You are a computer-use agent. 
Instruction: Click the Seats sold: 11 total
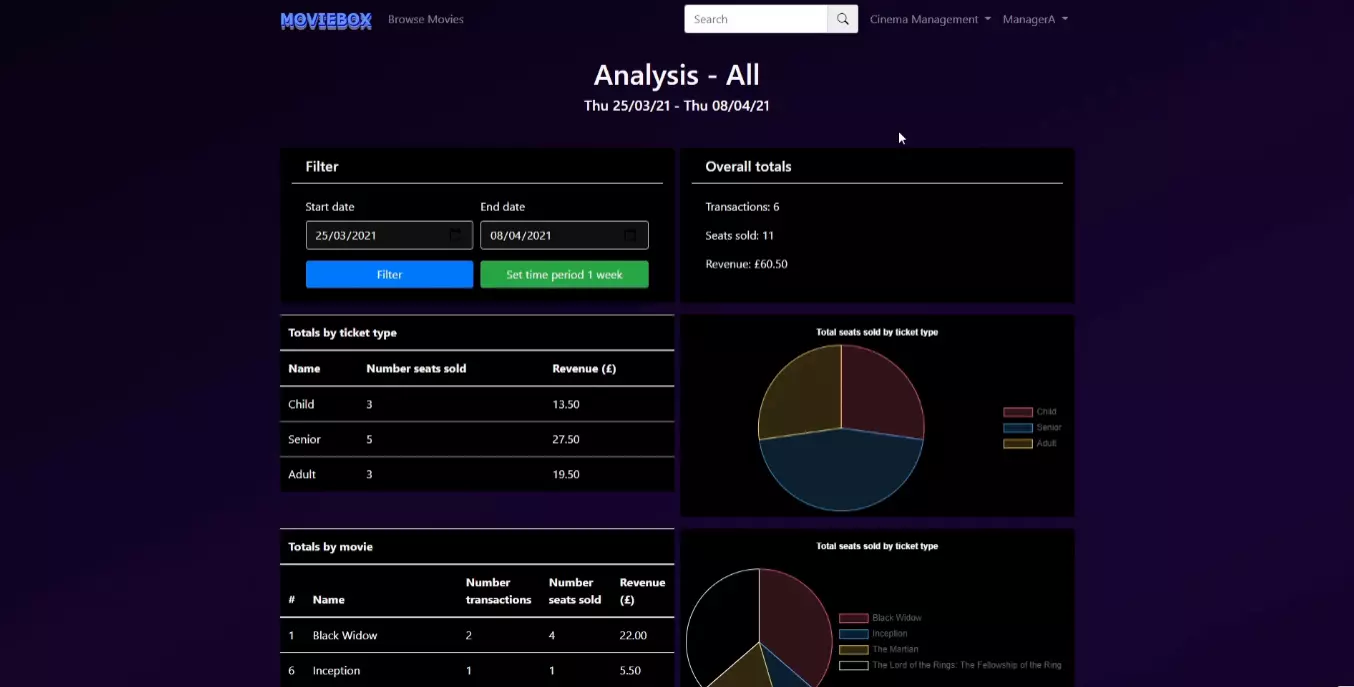pos(739,235)
